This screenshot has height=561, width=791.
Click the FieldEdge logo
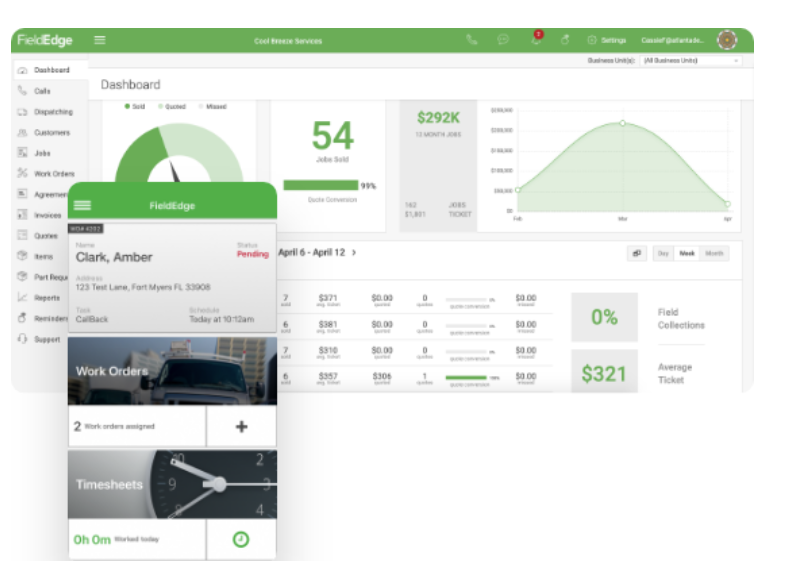[x=45, y=40]
